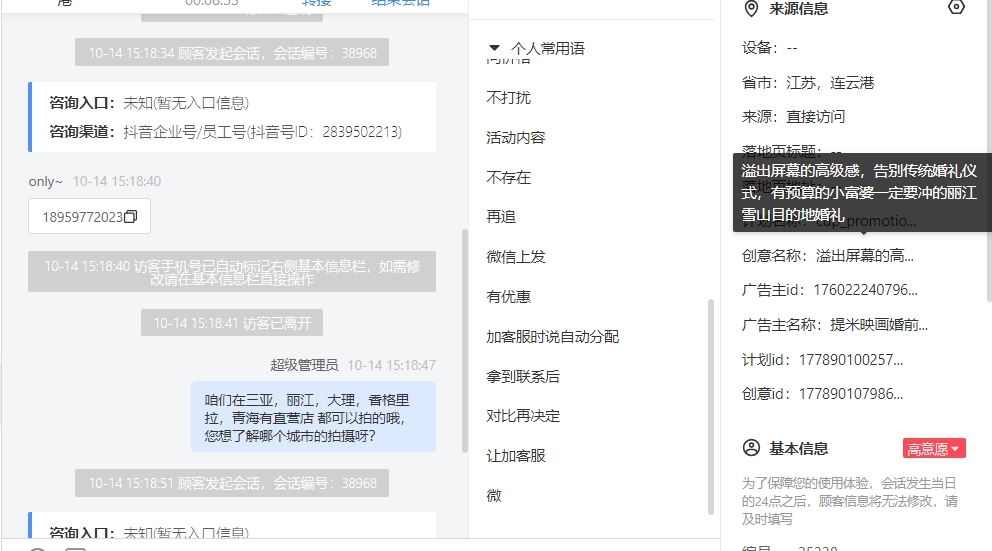992x551 pixels.
Task: Select quick phrase 再追
Action: pos(501,216)
